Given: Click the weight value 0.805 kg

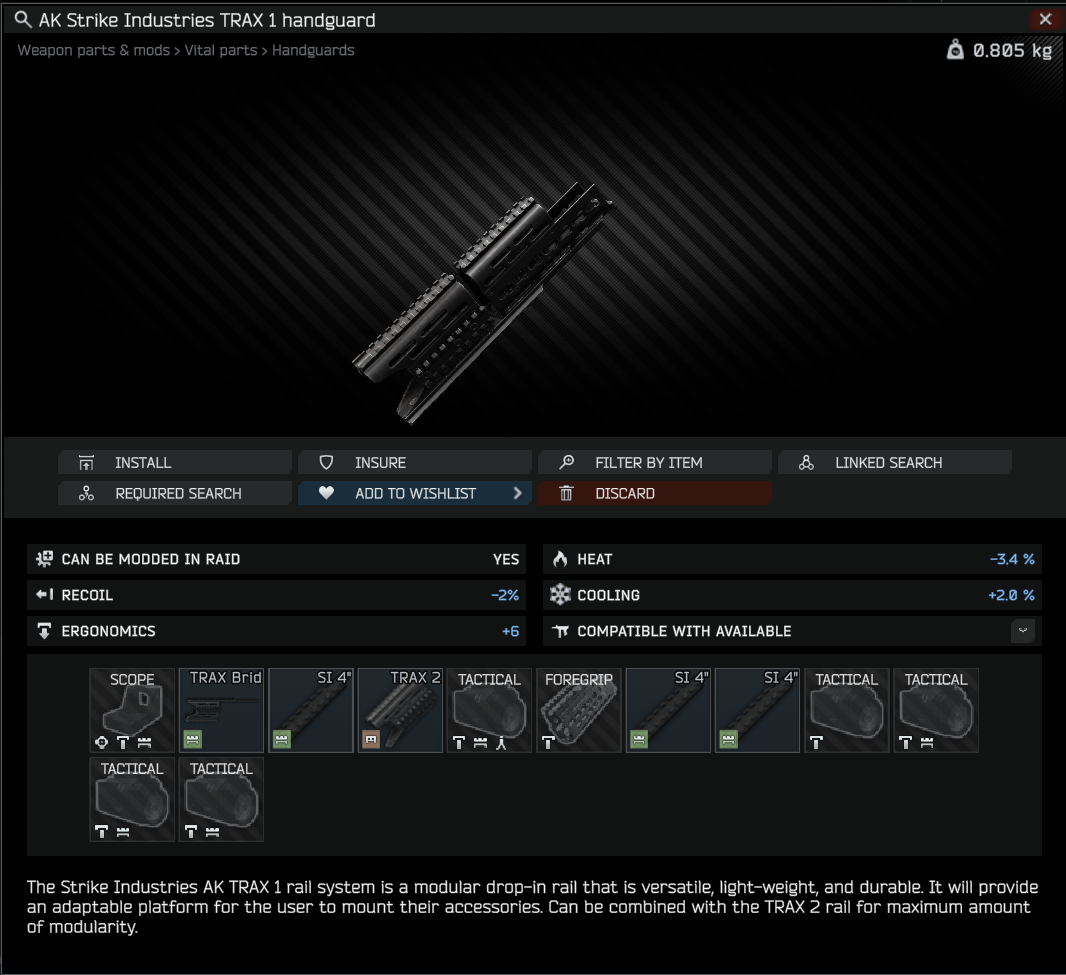Looking at the screenshot, I should [1012, 50].
